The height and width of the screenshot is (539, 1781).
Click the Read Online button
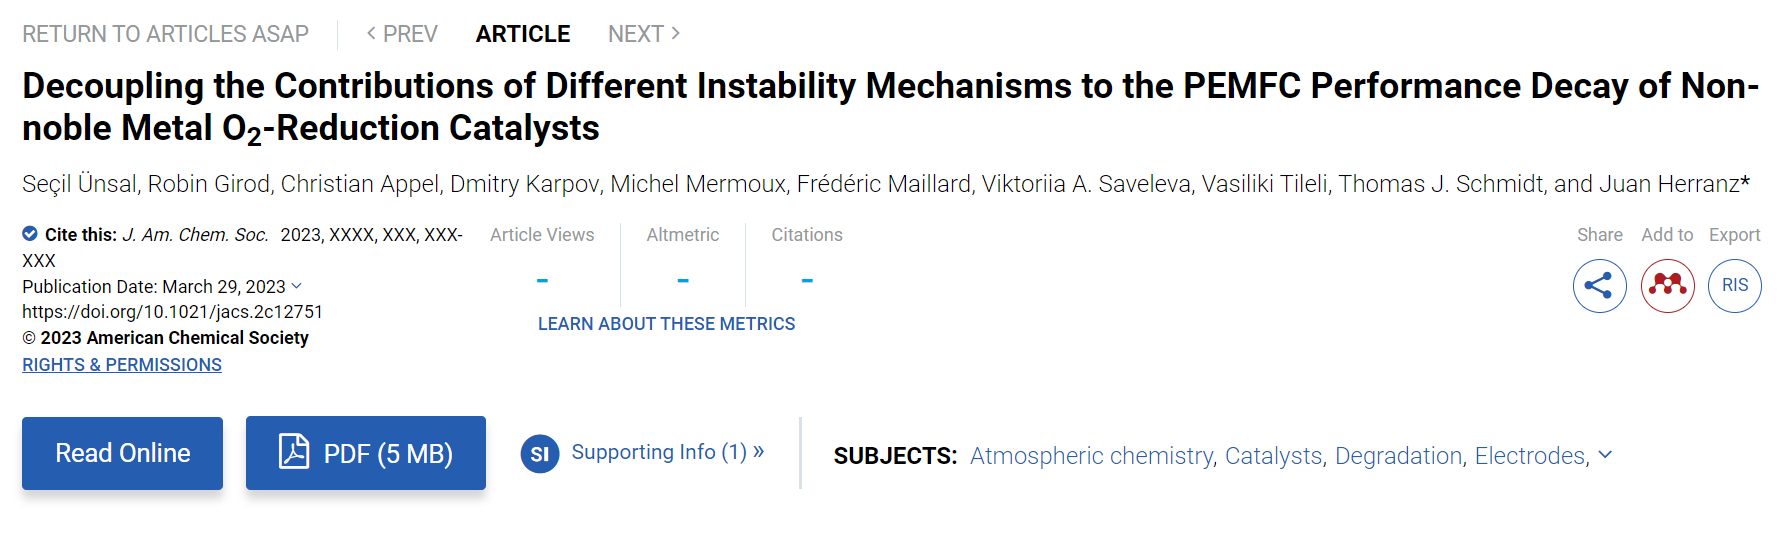(x=122, y=453)
